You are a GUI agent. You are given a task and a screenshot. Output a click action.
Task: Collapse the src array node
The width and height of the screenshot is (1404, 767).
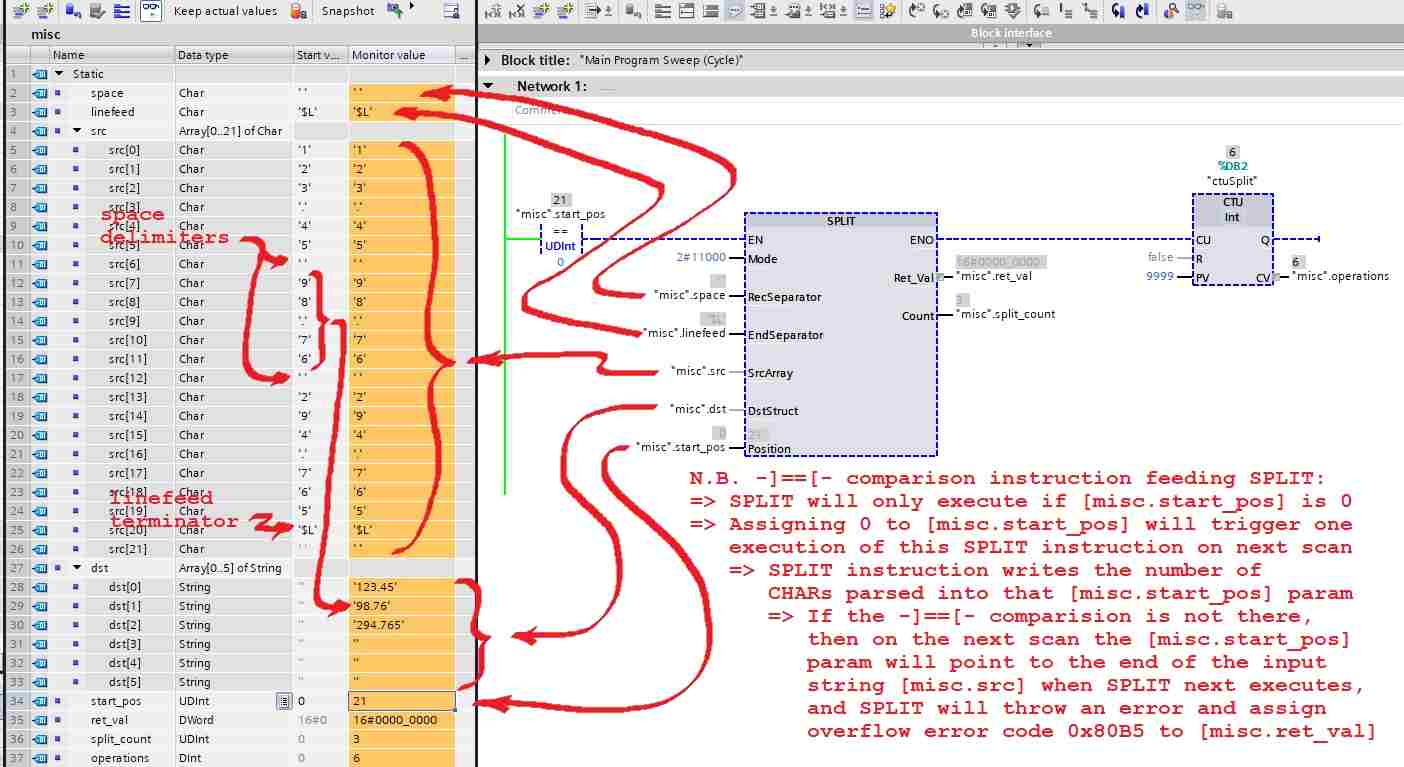[77, 131]
